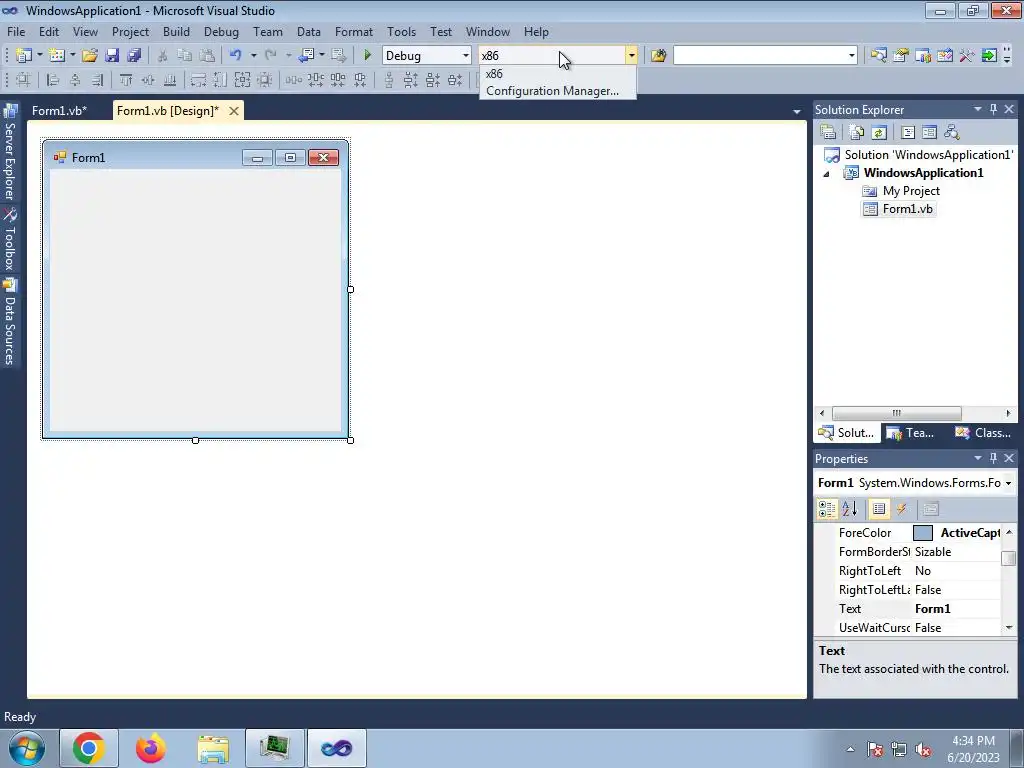The width and height of the screenshot is (1024, 768).
Task: Click the green arrow Start Page icon
Action: (989, 56)
